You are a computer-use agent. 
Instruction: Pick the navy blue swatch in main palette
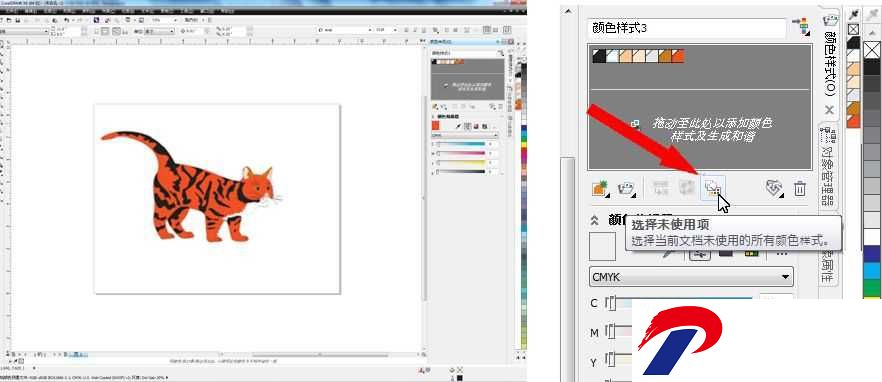point(872,254)
